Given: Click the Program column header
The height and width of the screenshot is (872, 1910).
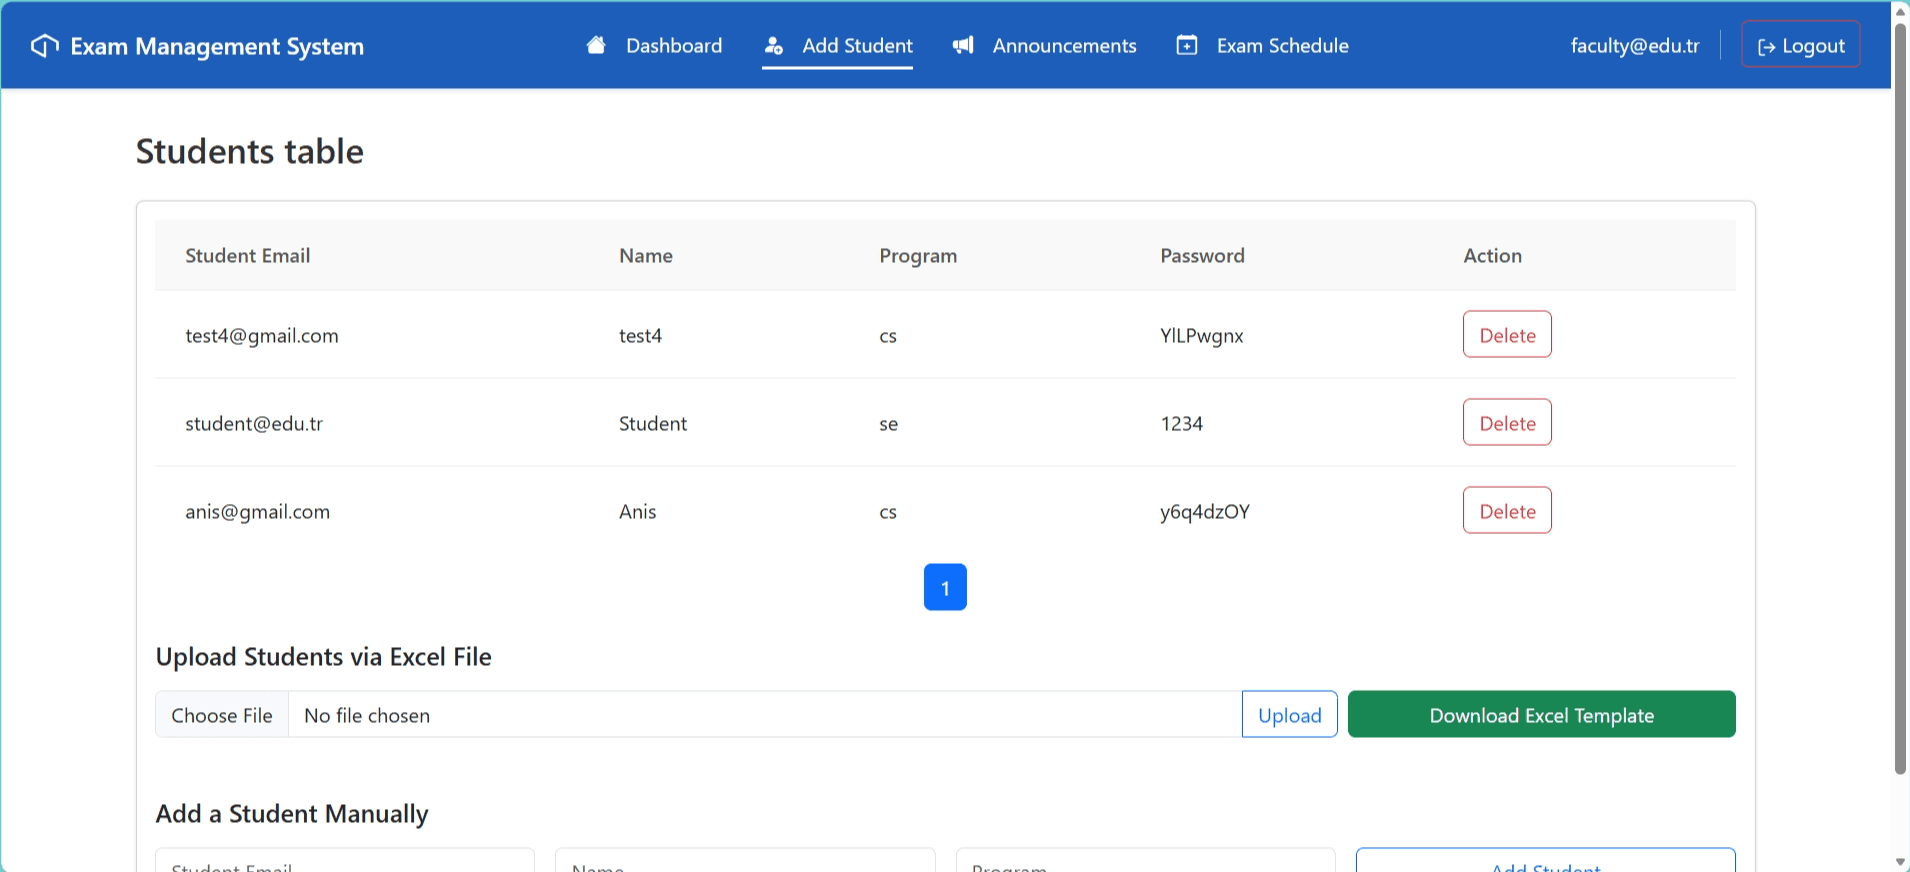Looking at the screenshot, I should pos(918,256).
